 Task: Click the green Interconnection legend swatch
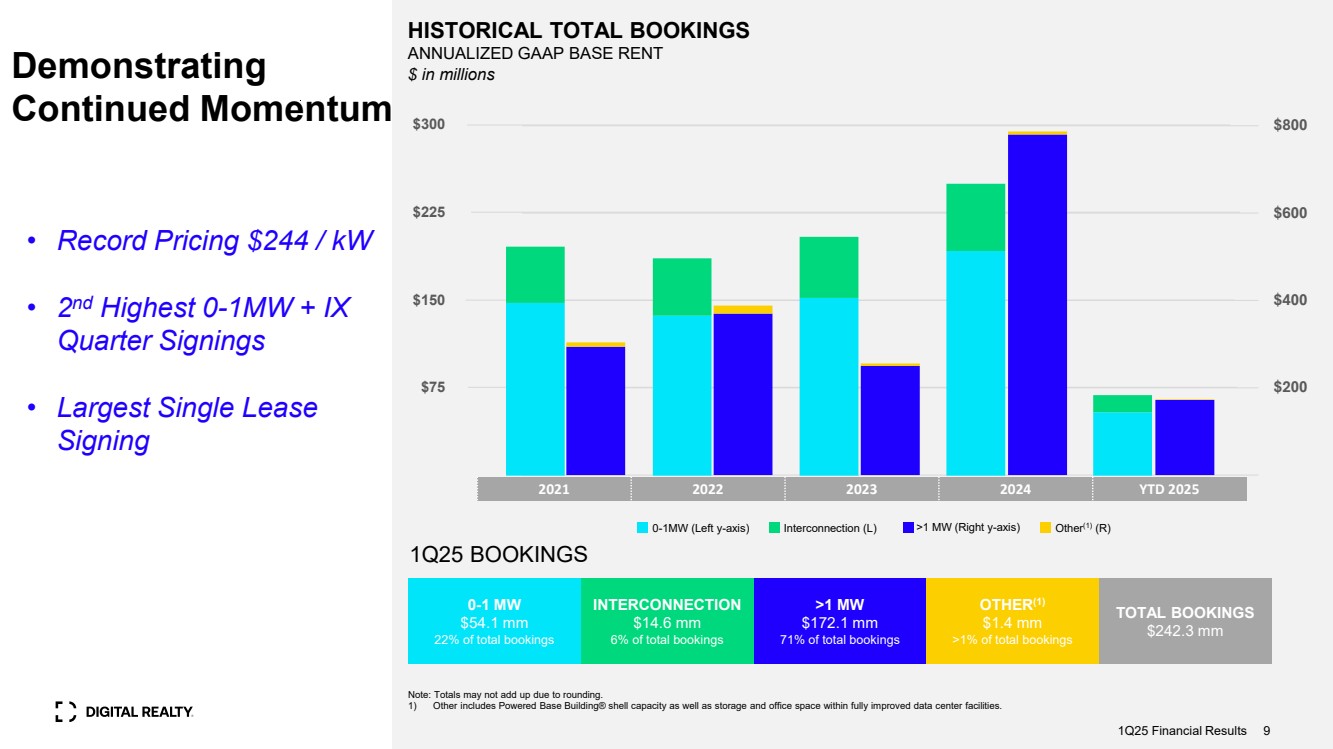pos(774,528)
